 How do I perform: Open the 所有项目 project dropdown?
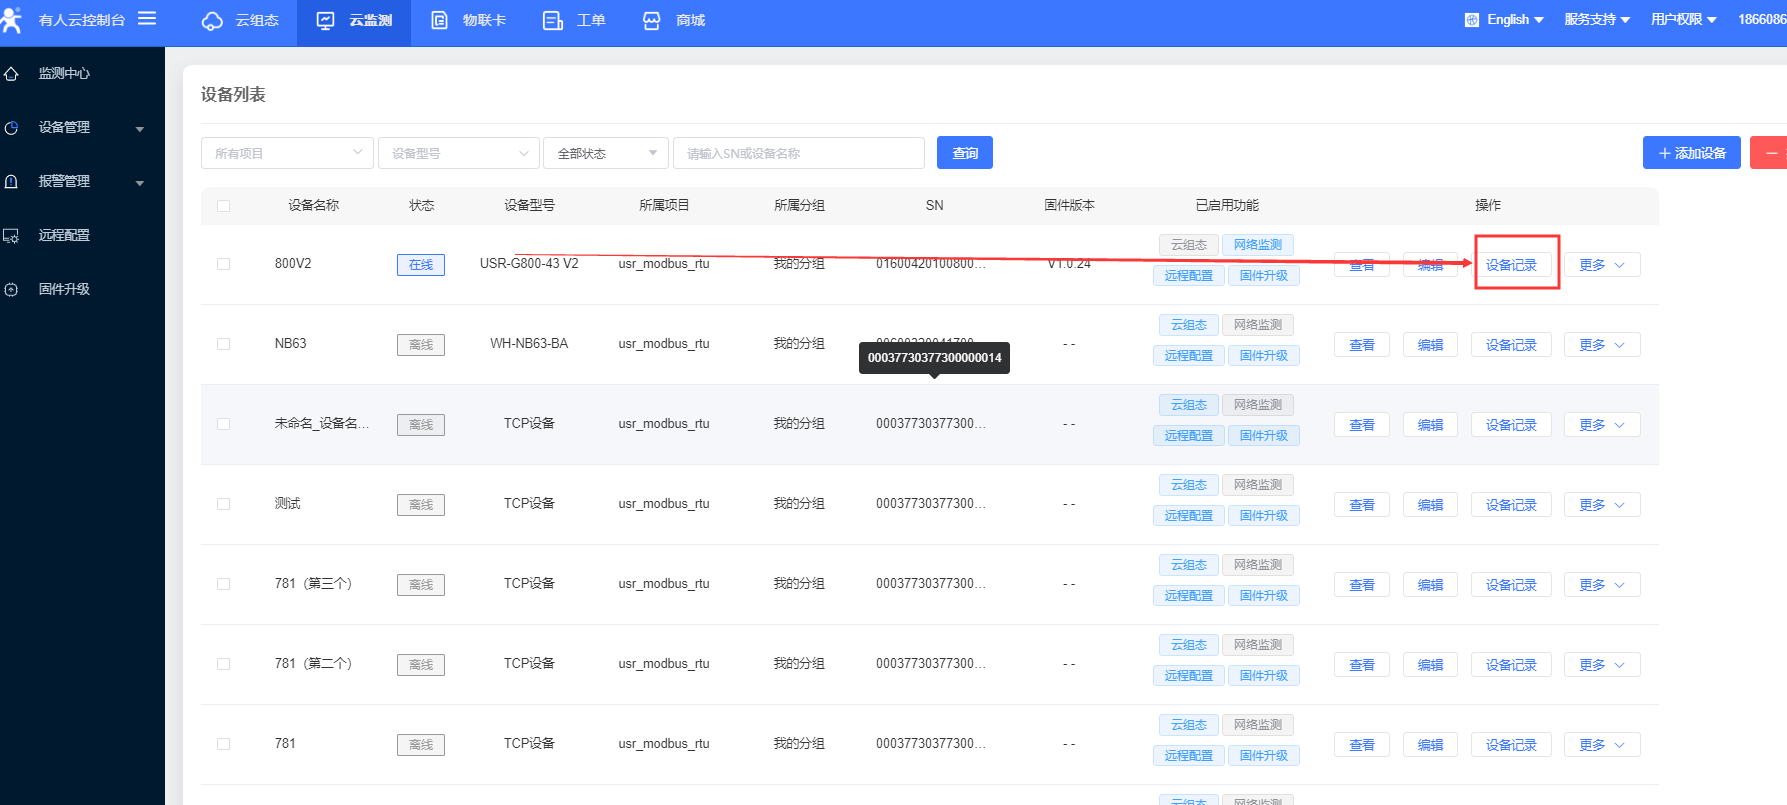[x=287, y=153]
